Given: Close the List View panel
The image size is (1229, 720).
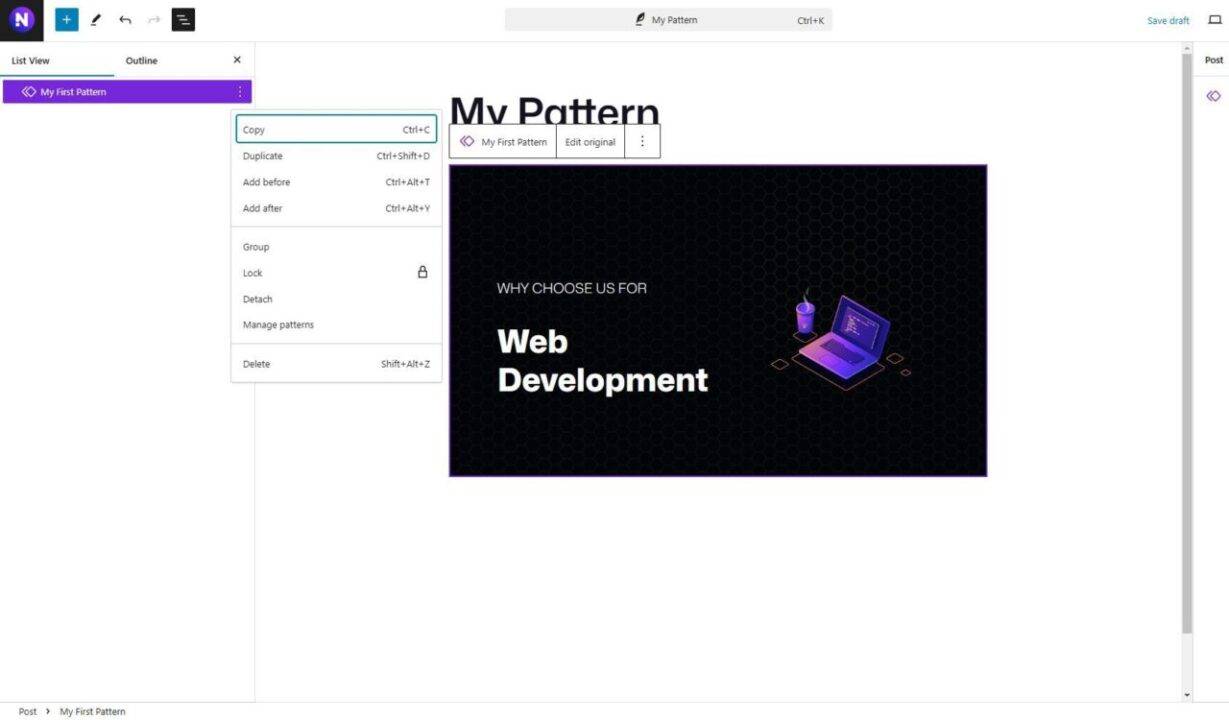Looking at the screenshot, I should (237, 60).
